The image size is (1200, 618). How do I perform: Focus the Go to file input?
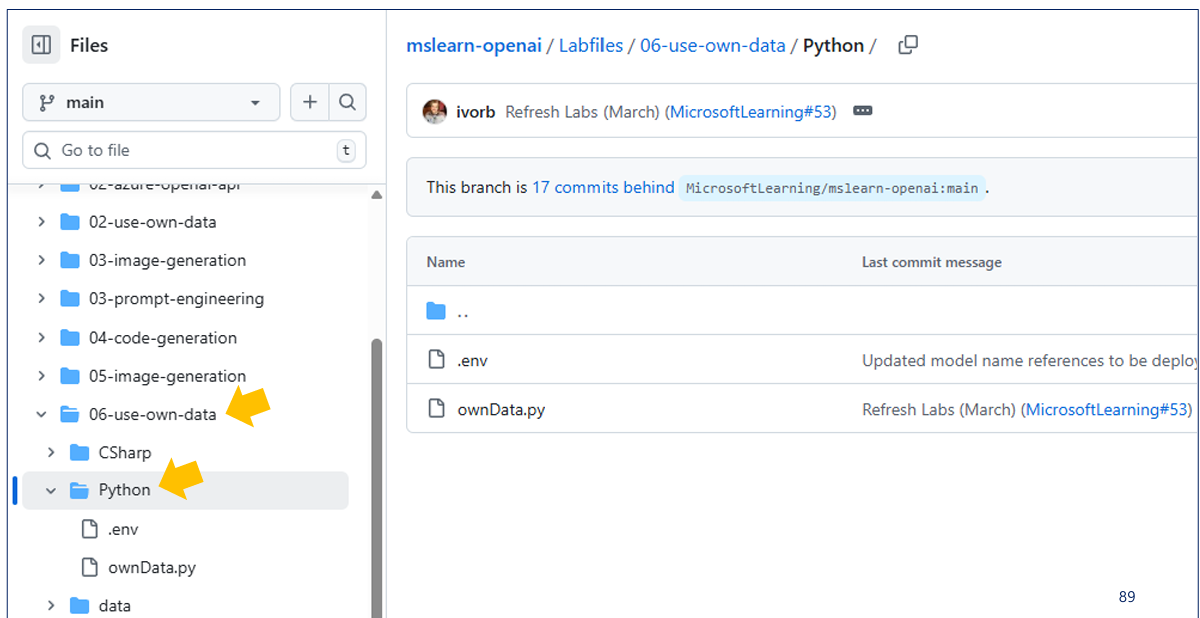coord(194,150)
